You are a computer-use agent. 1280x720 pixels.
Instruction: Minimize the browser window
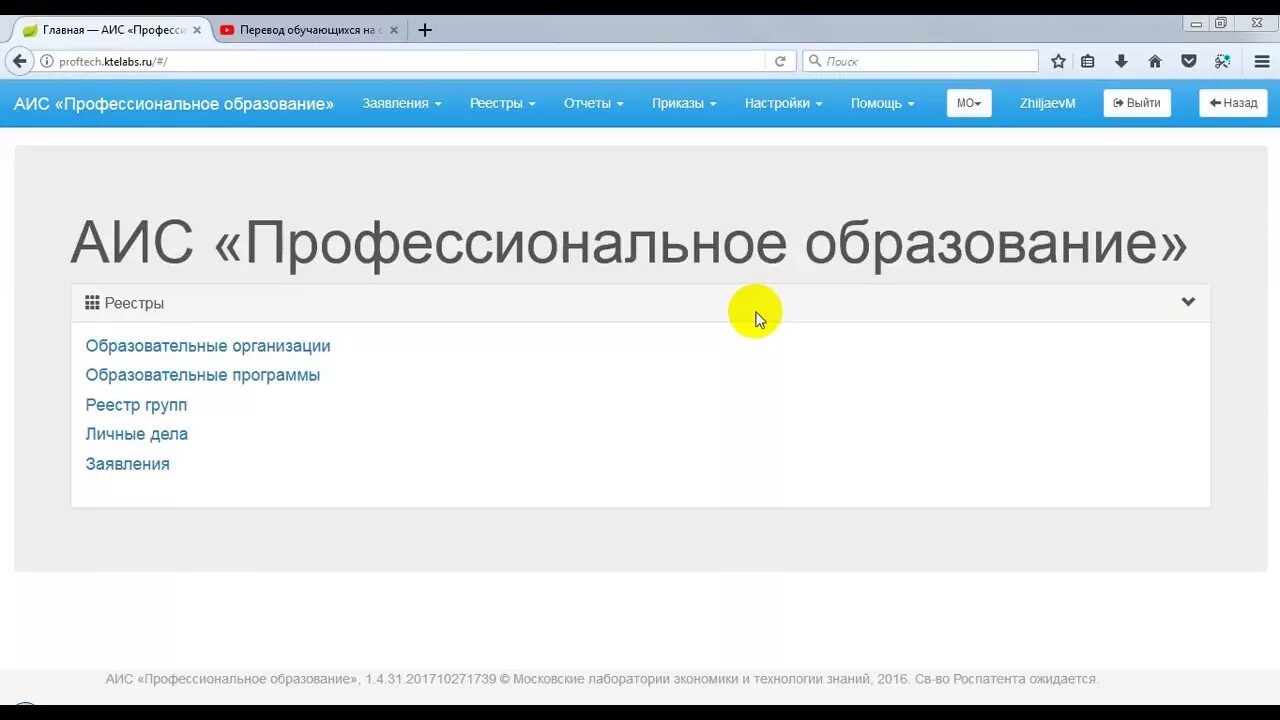pos(1196,23)
